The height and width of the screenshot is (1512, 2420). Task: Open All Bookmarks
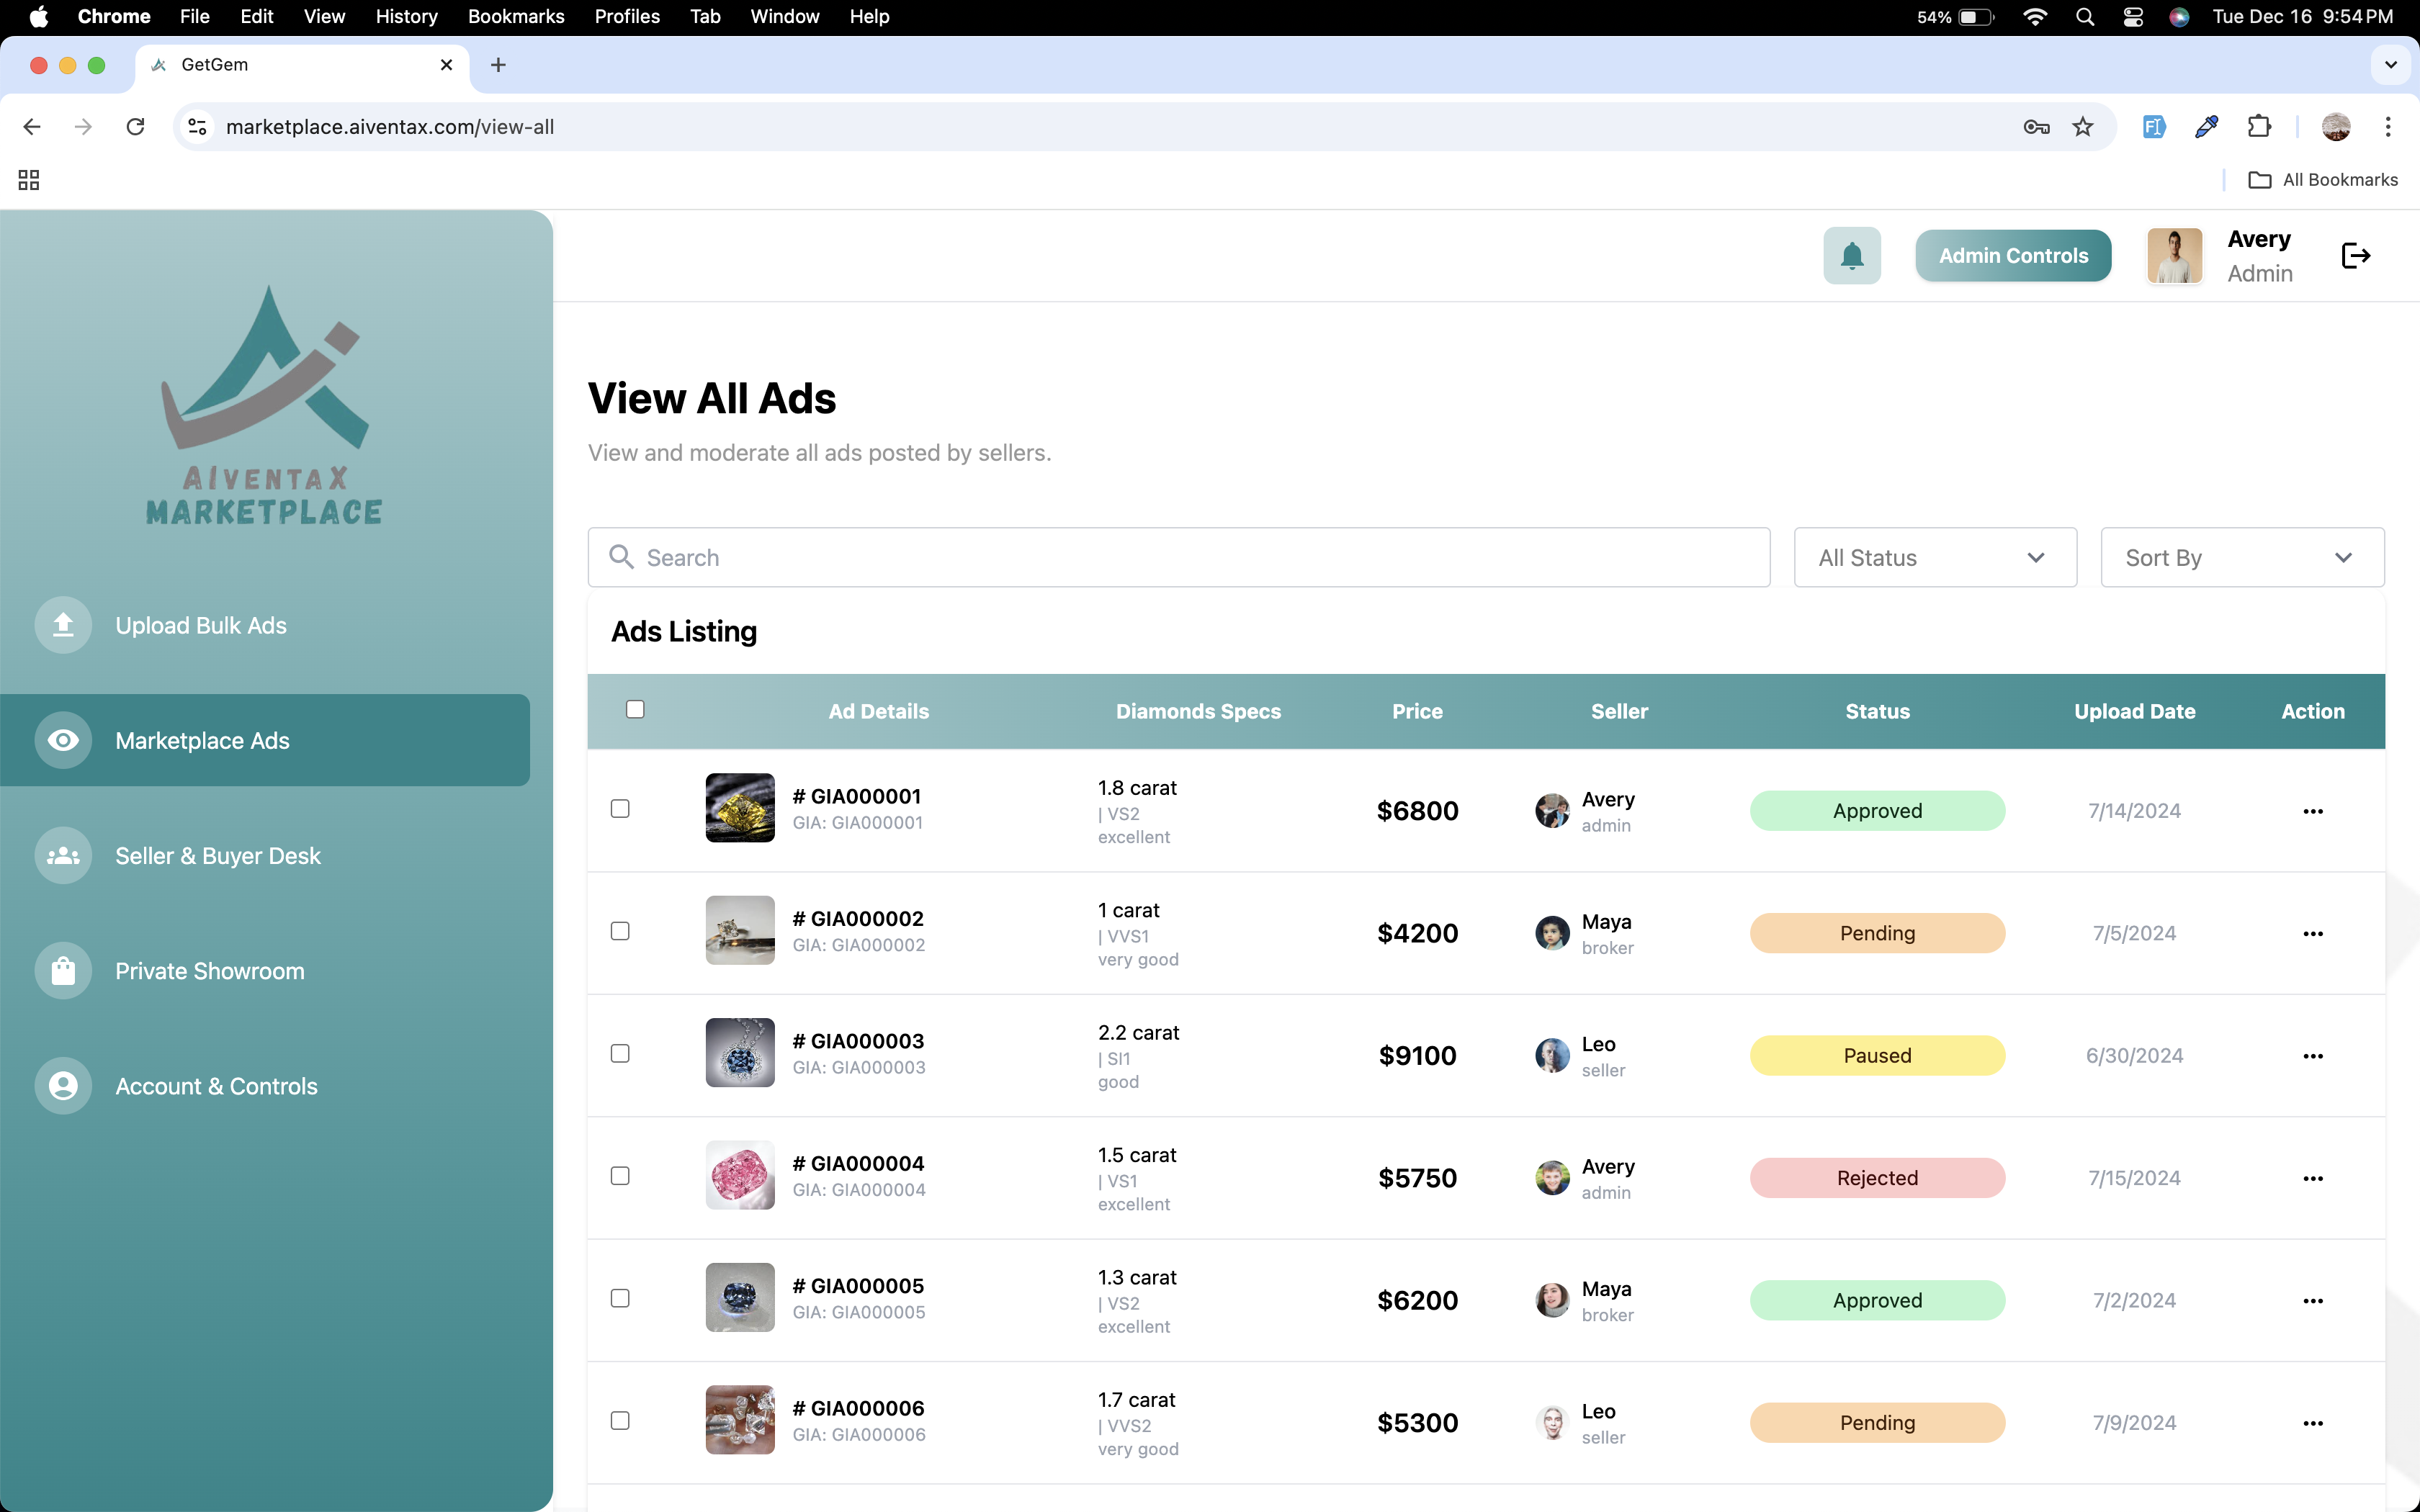(x=2323, y=179)
